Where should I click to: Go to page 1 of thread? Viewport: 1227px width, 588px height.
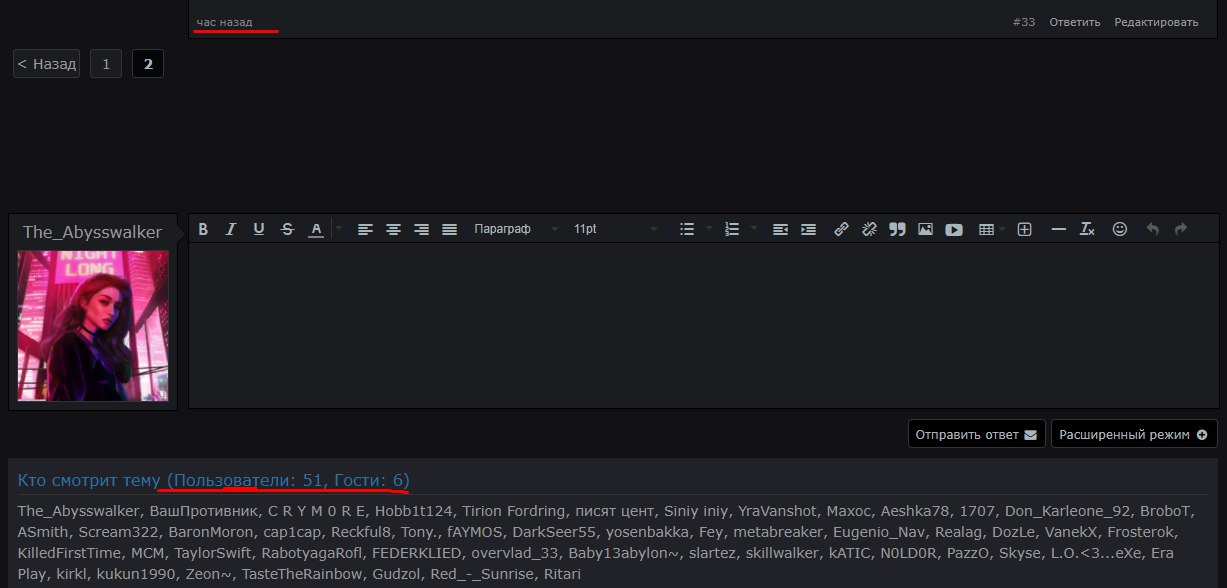pyautogui.click(x=105, y=64)
